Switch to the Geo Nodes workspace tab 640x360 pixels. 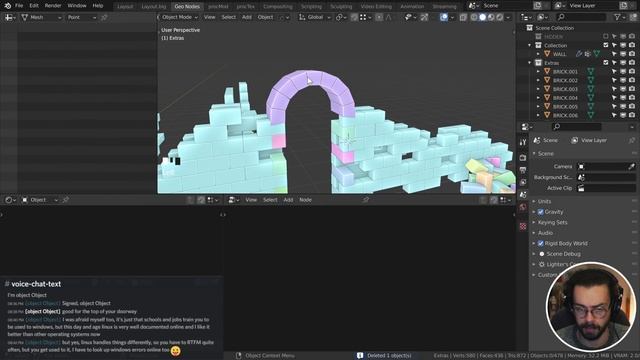pyautogui.click(x=187, y=7)
